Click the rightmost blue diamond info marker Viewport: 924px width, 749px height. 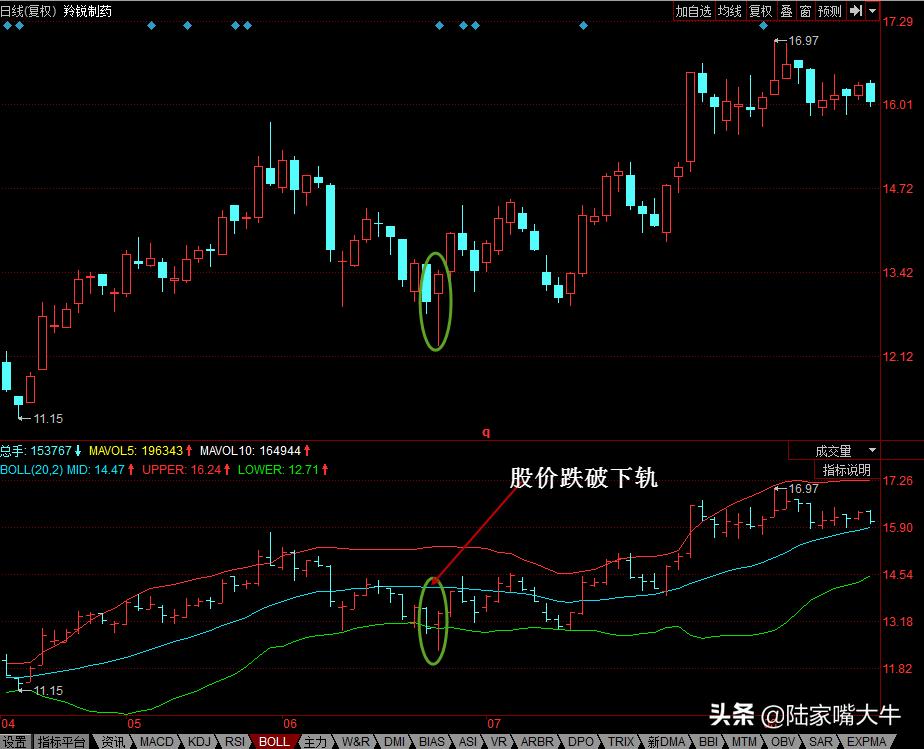coord(763,25)
